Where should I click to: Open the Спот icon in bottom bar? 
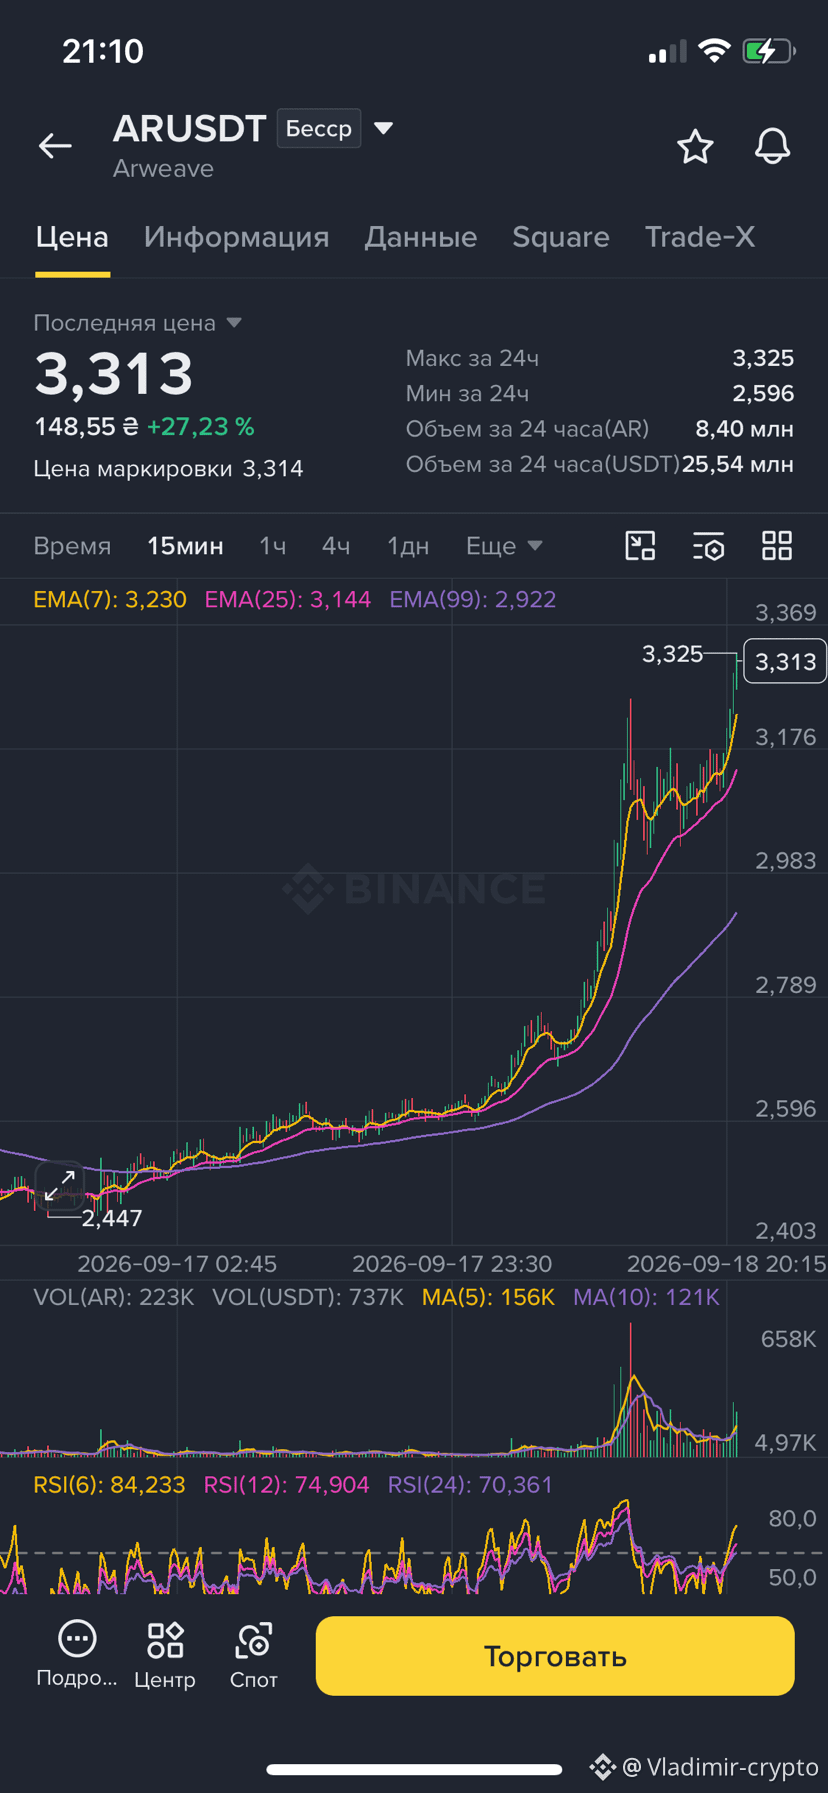(254, 1657)
